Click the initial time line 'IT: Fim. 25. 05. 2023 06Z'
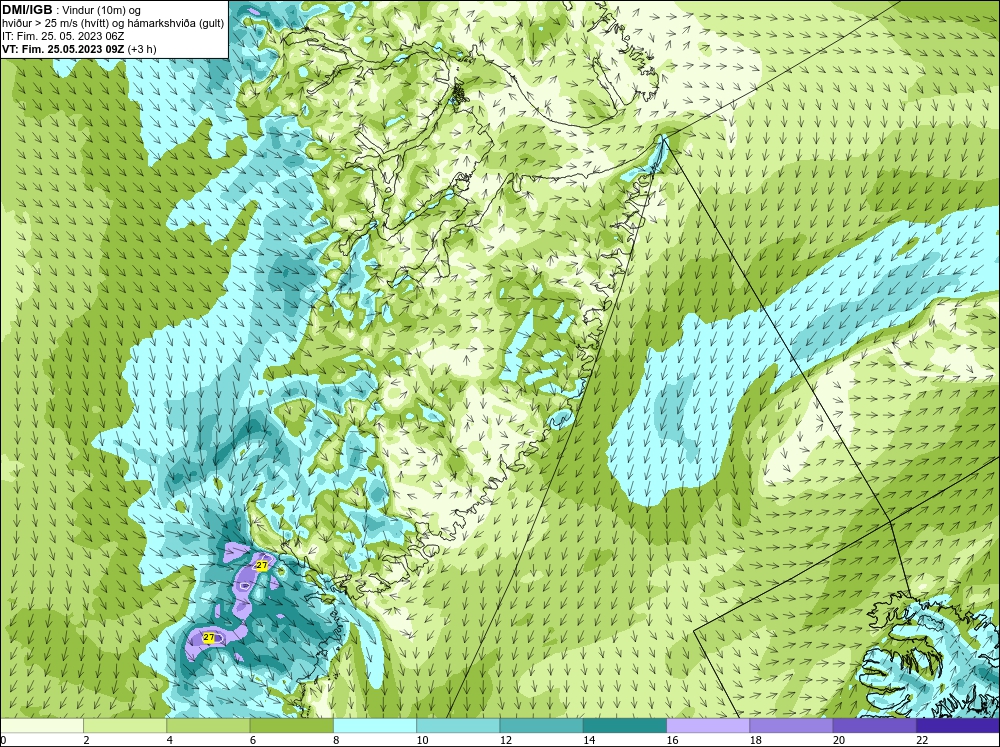Viewport: 1000px width, 747px height. click(63, 36)
